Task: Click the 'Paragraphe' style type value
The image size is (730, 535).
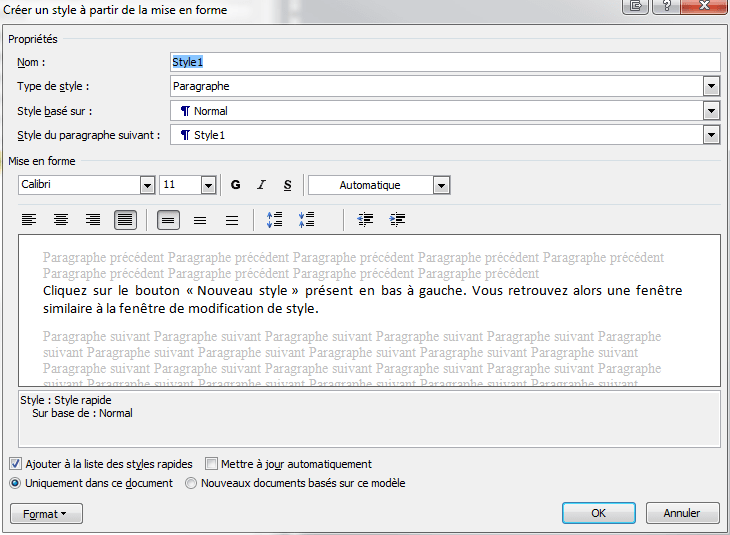Action: coord(201,86)
